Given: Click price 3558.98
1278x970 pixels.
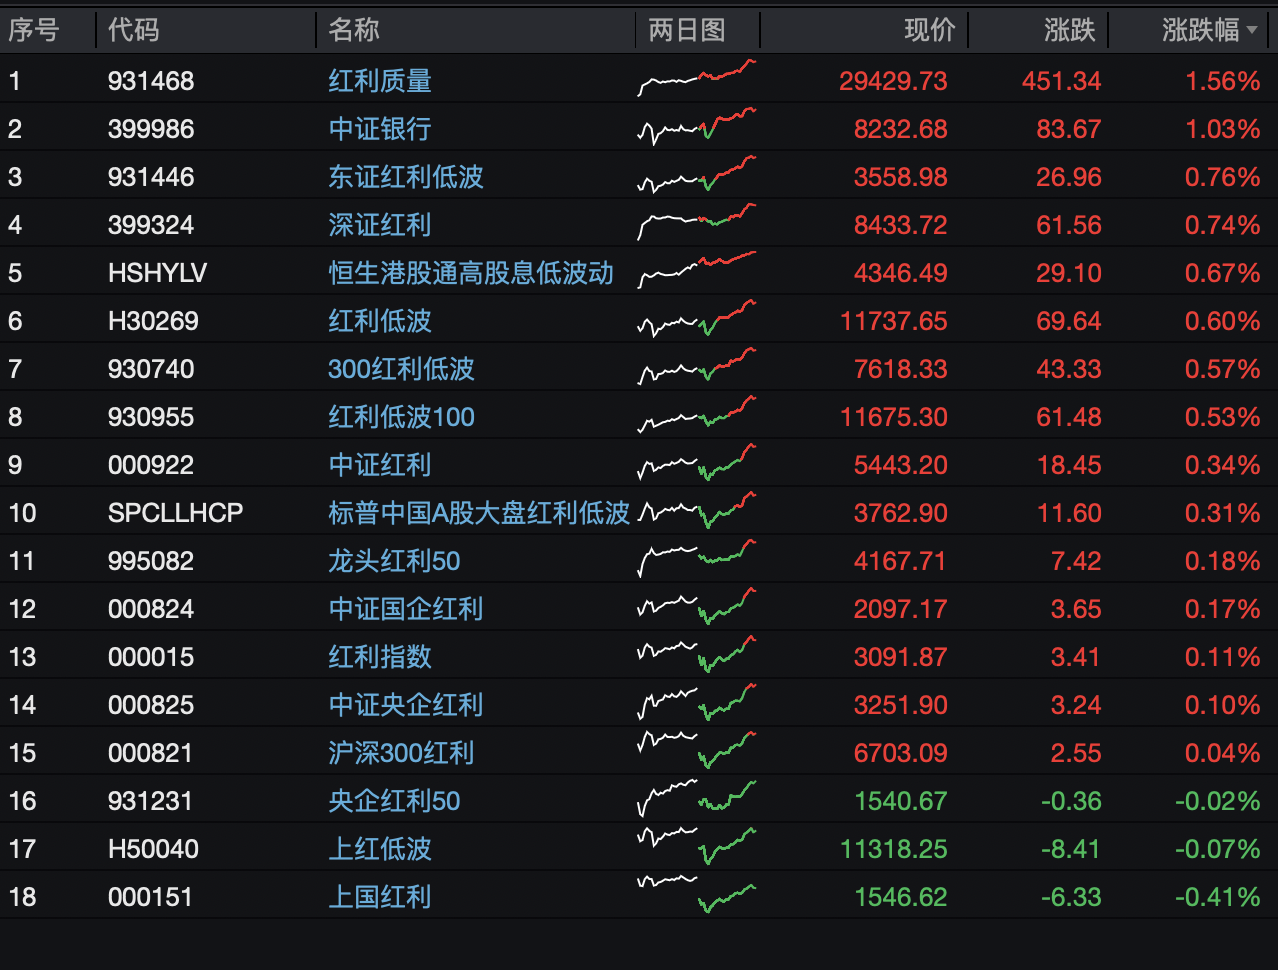Looking at the screenshot, I should coord(901,177).
